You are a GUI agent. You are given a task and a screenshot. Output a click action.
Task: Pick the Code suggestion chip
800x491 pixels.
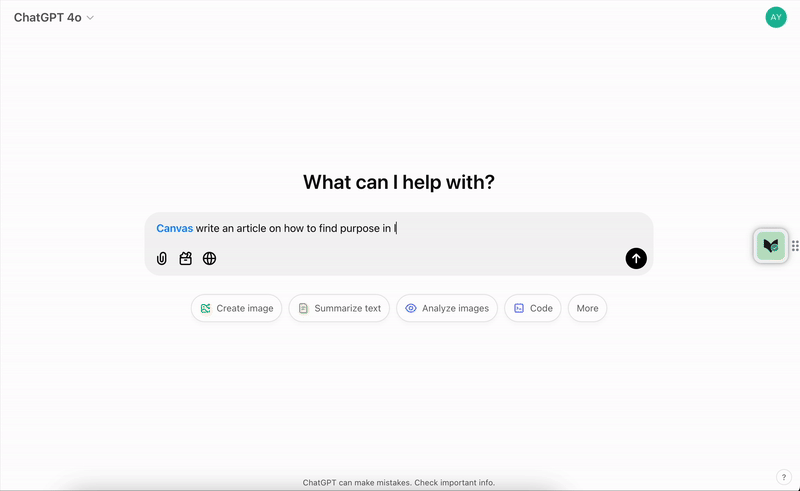(x=533, y=308)
